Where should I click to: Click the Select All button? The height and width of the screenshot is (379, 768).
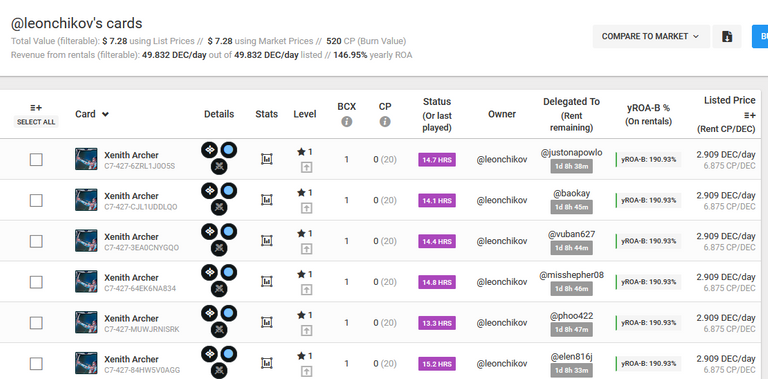point(36,122)
